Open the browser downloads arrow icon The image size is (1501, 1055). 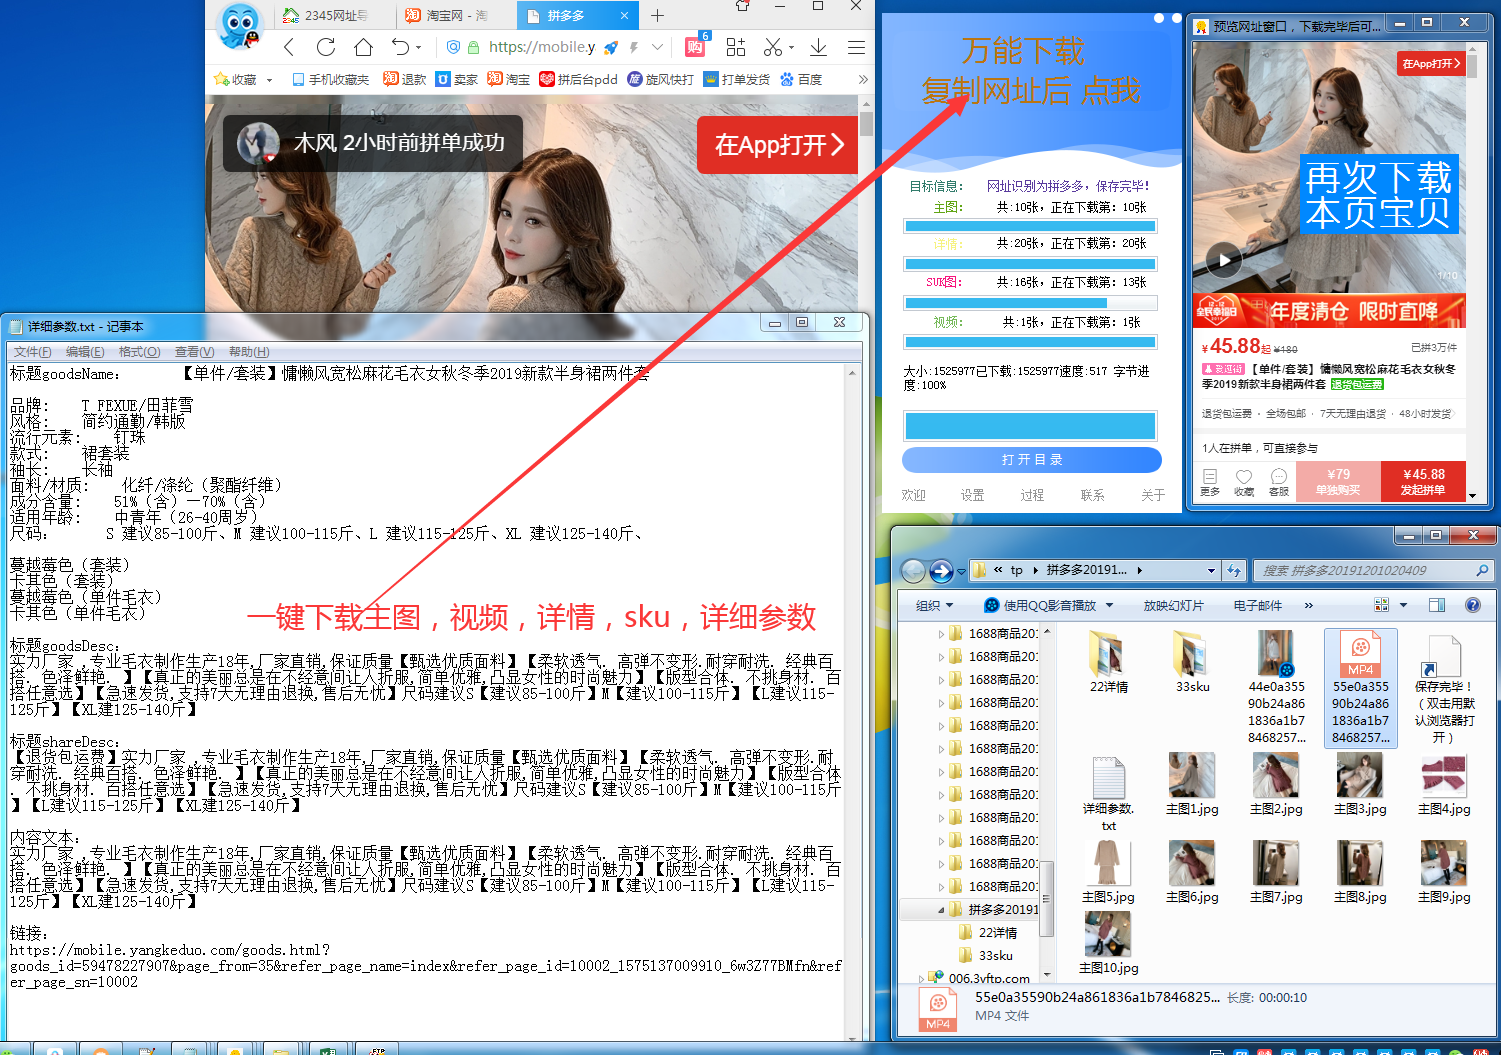point(818,47)
